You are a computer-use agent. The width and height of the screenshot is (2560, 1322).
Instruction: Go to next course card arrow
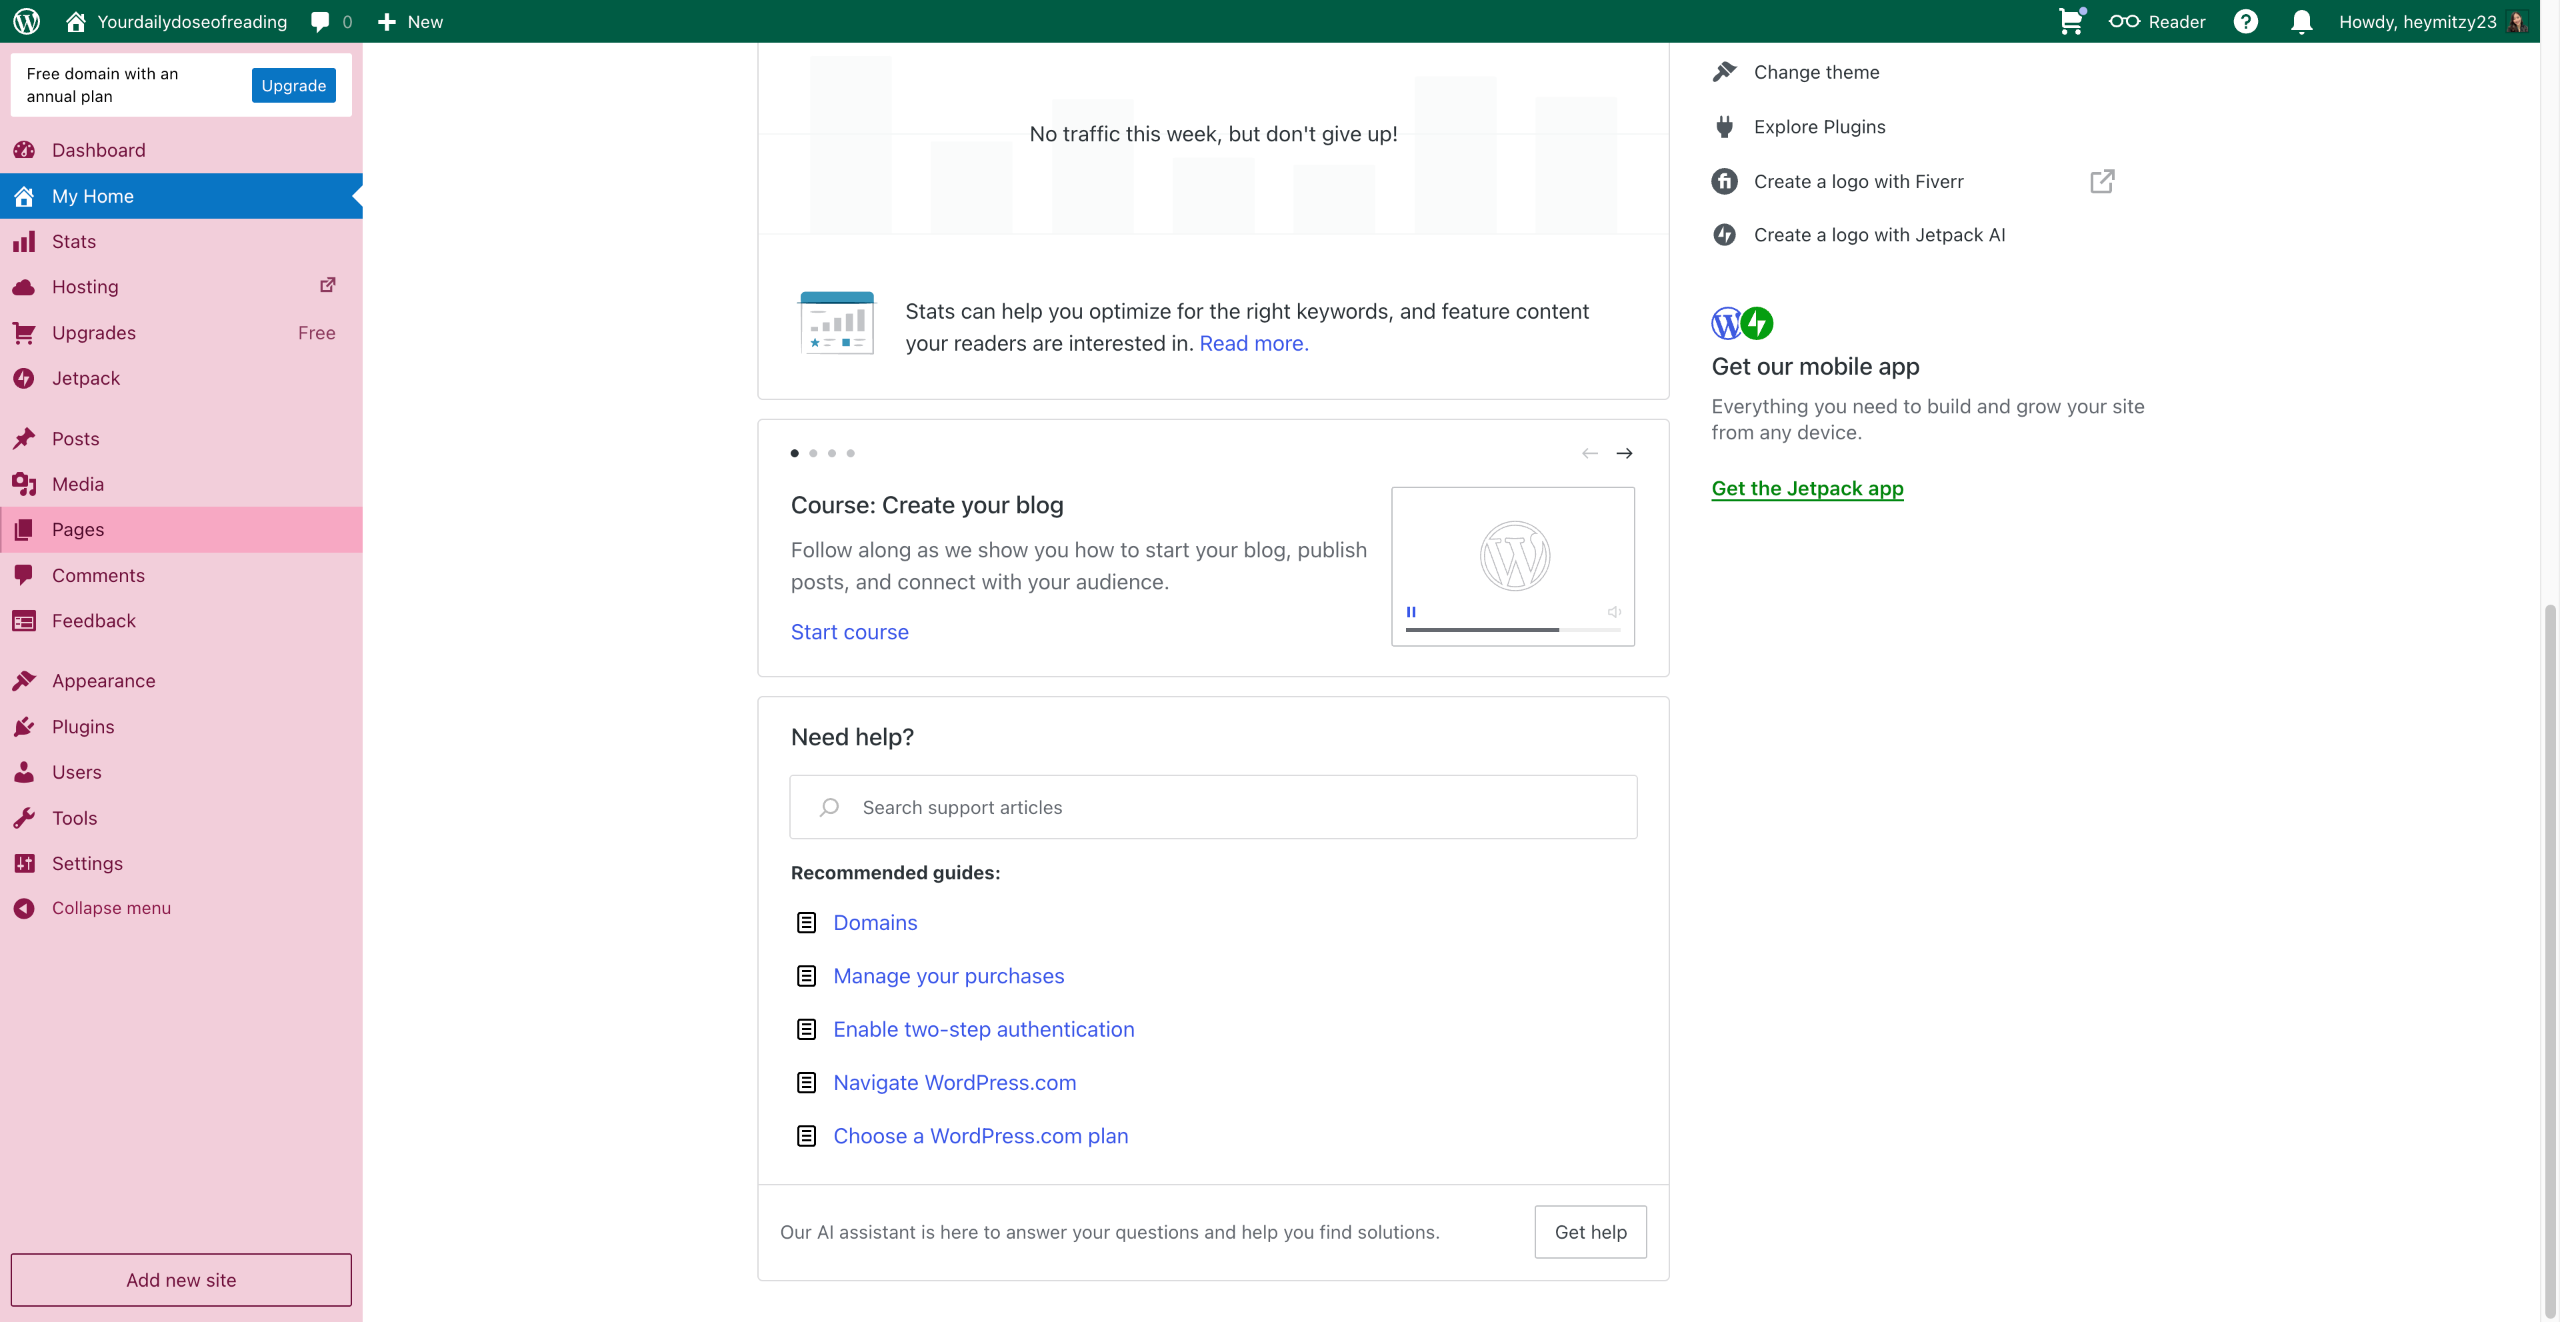click(x=1625, y=454)
